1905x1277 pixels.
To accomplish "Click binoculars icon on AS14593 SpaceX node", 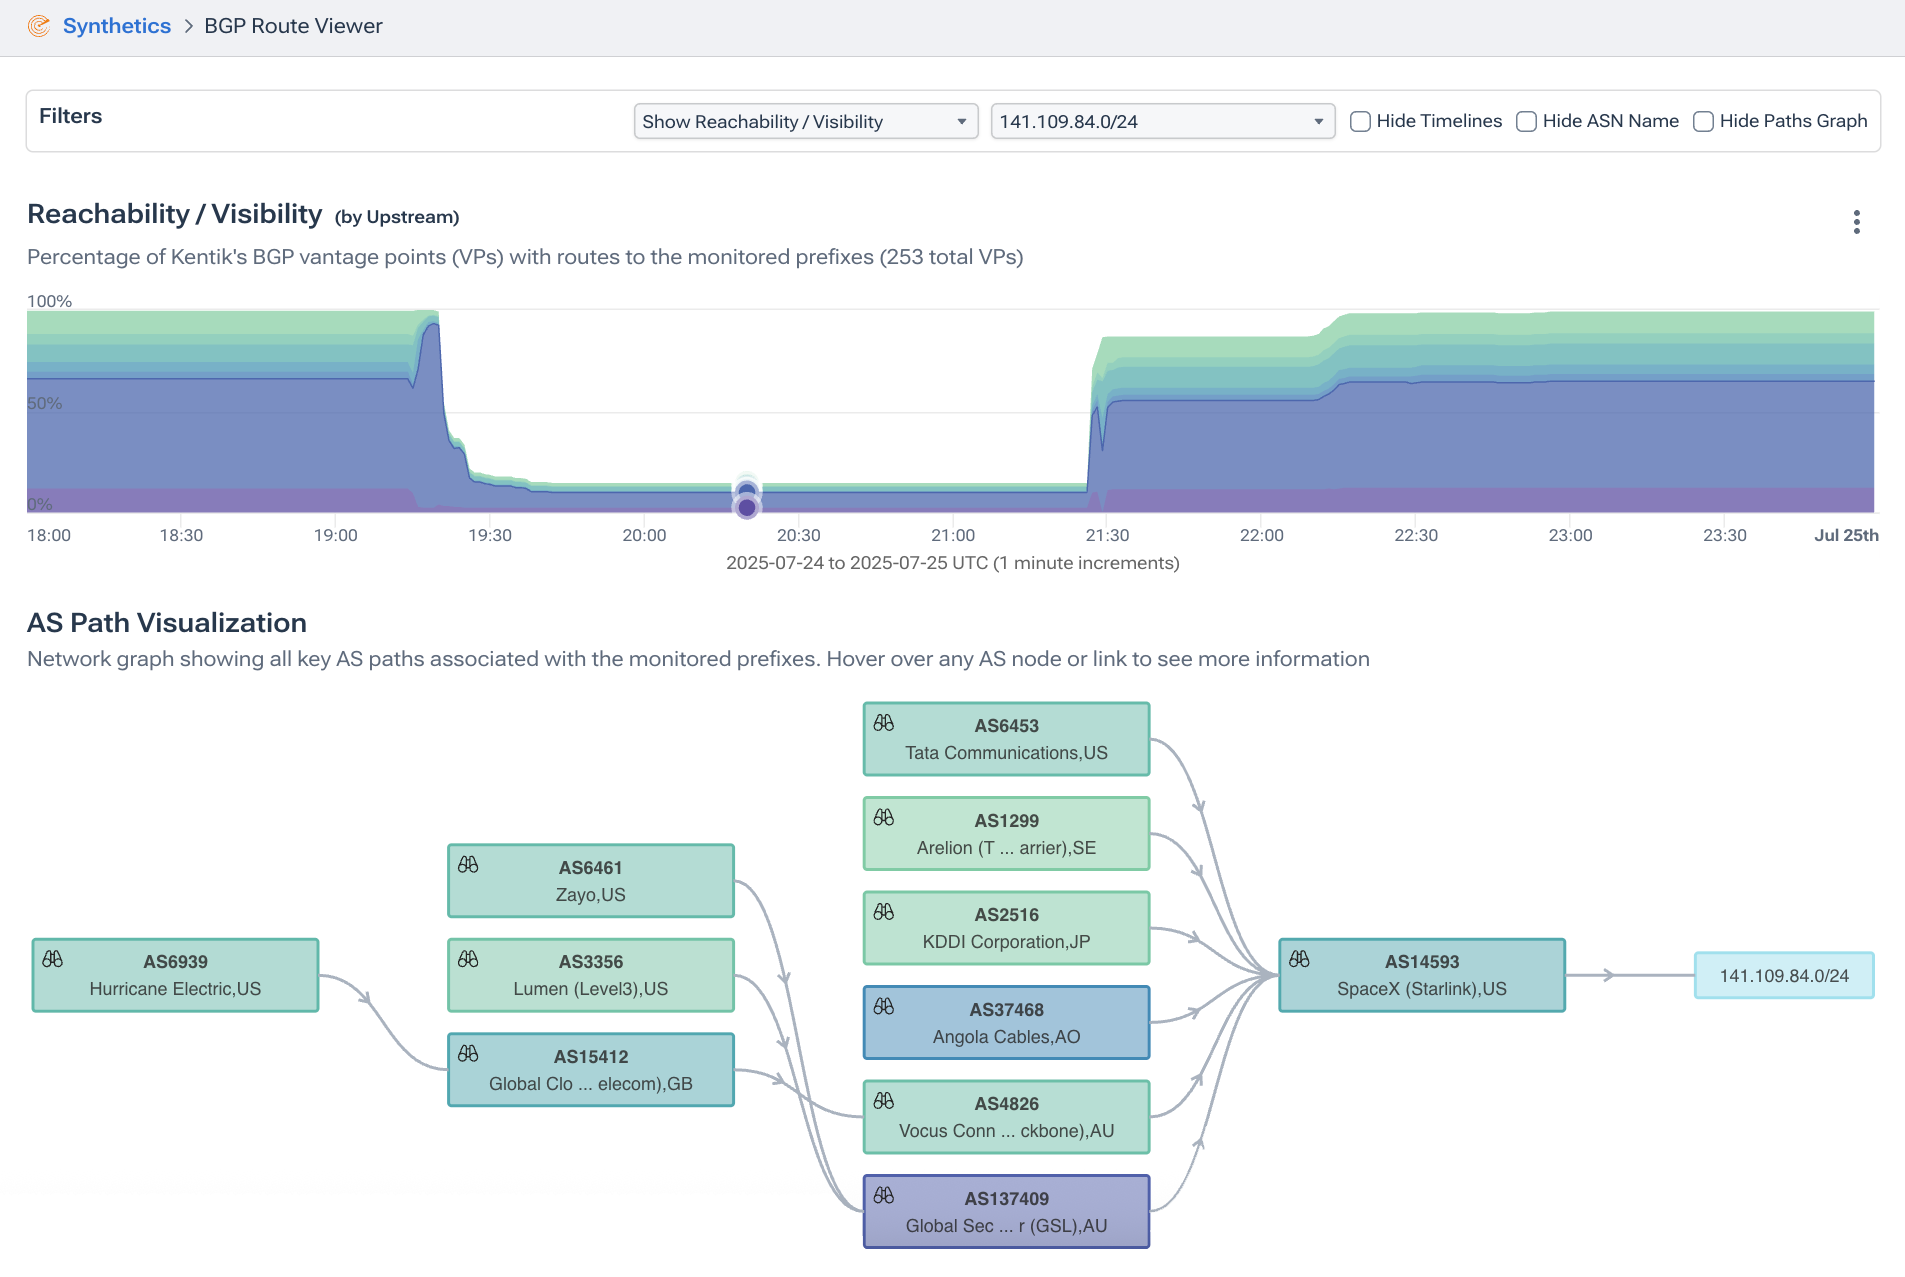I will pos(1299,959).
